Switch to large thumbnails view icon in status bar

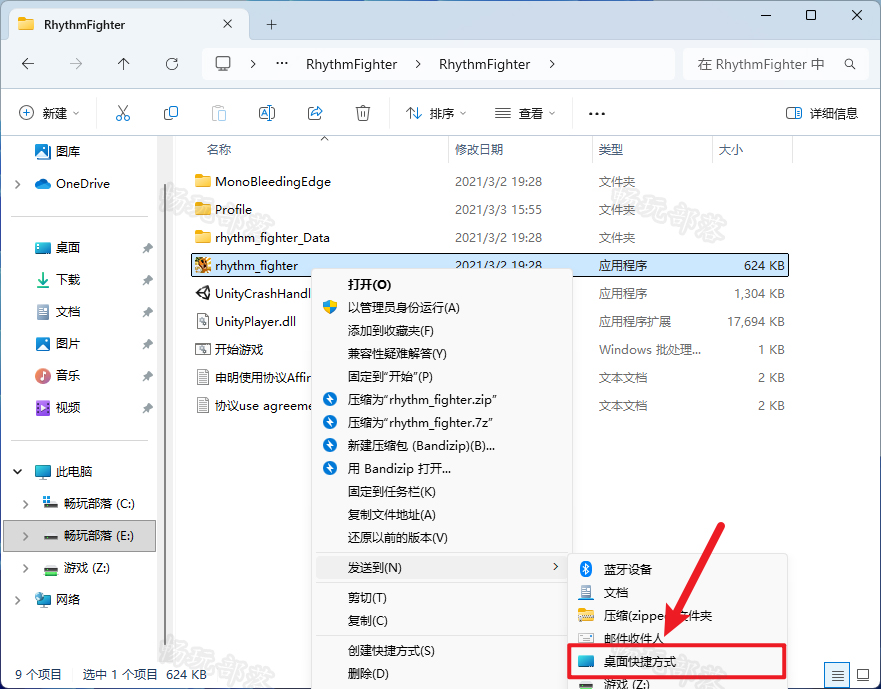[x=863, y=674]
